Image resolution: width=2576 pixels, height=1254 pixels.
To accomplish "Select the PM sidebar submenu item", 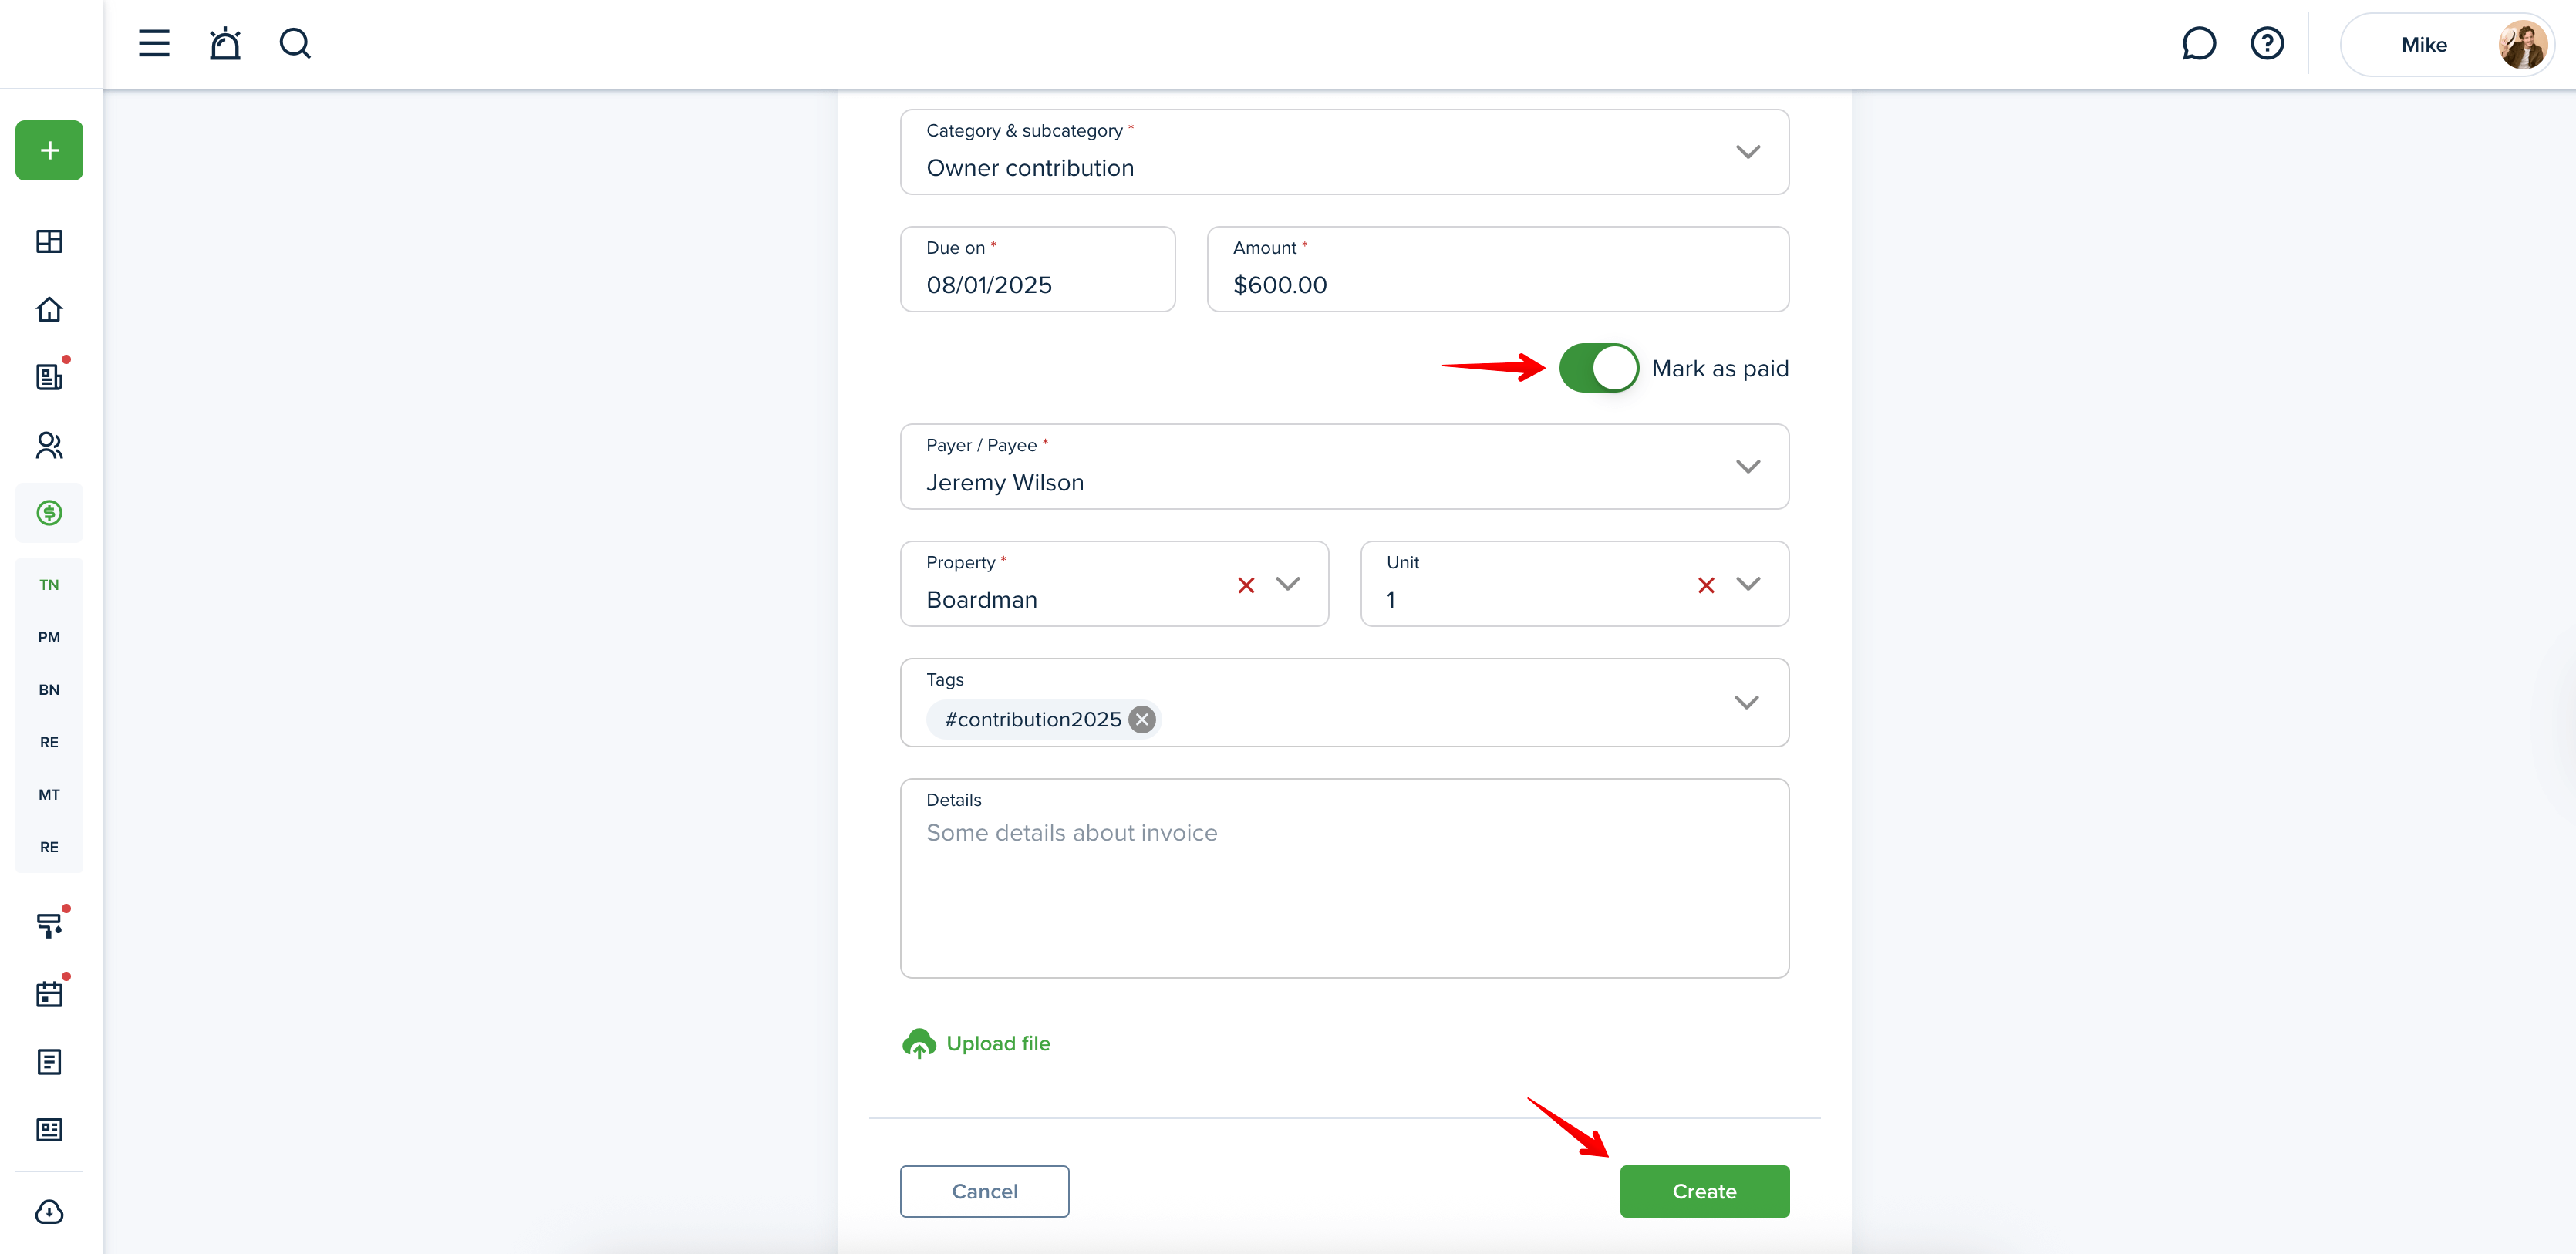I will (x=49, y=637).
